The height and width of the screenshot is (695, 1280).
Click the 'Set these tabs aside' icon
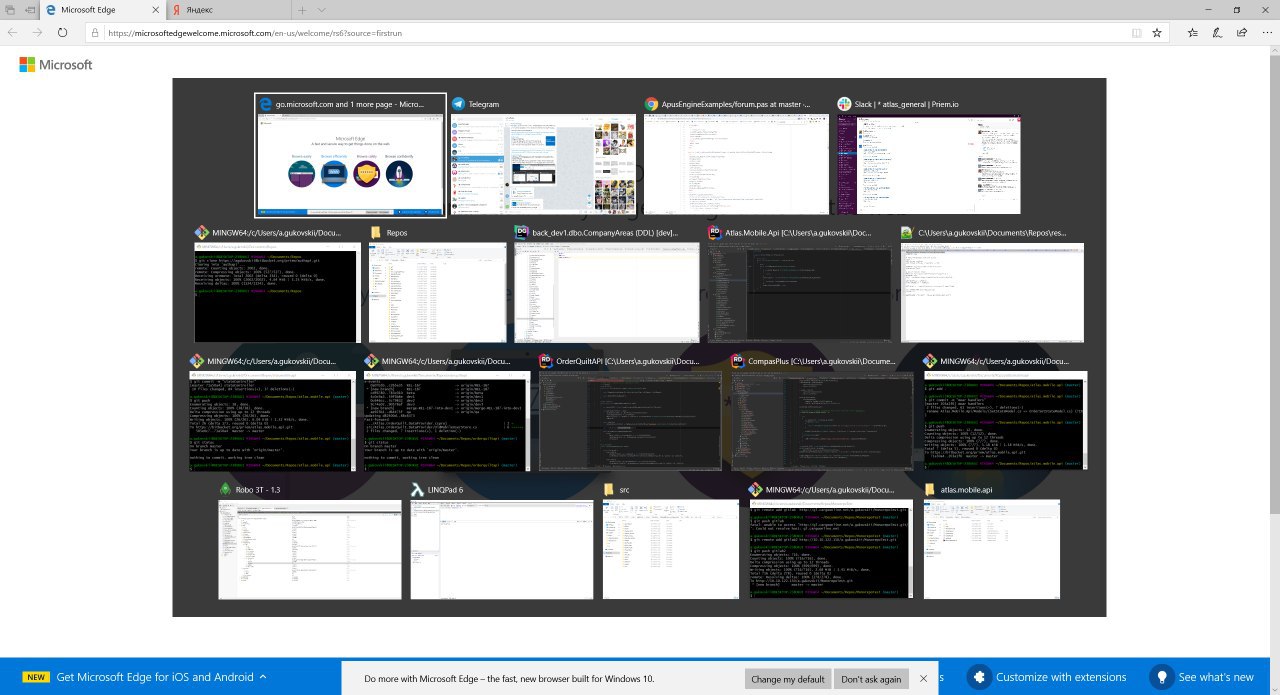31,9
